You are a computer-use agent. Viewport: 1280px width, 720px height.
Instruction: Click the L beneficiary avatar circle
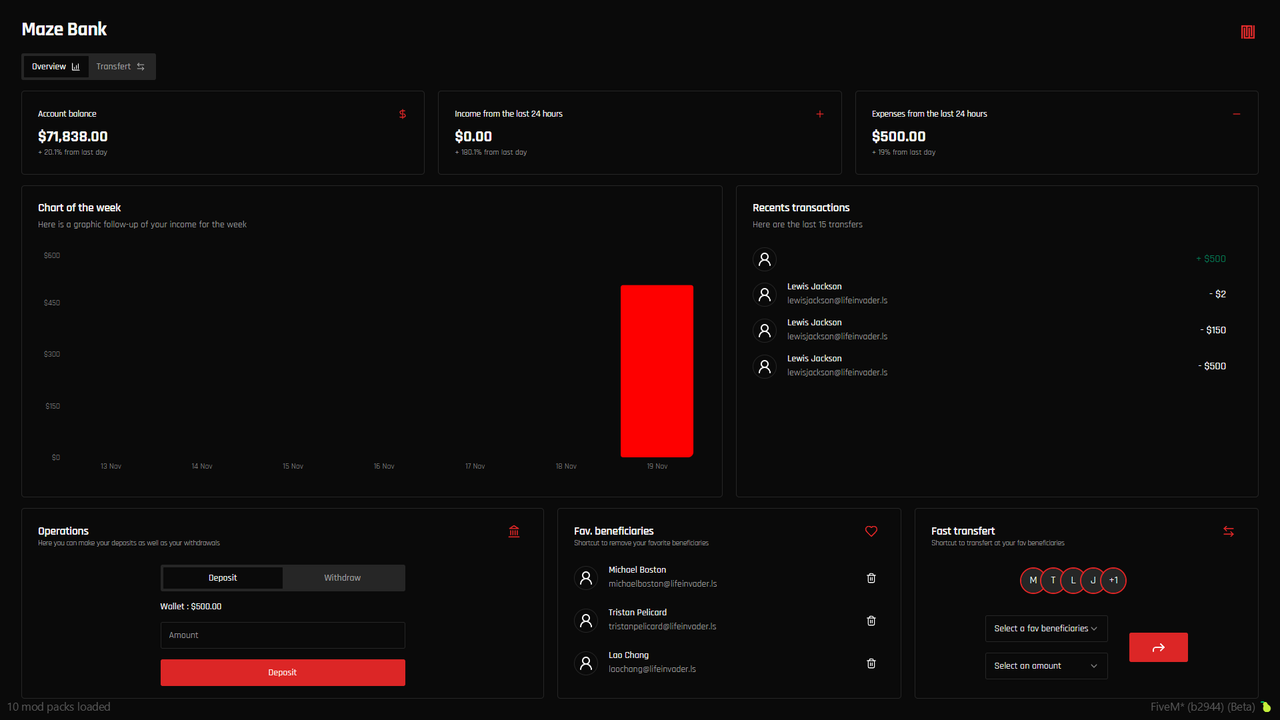(x=1073, y=581)
